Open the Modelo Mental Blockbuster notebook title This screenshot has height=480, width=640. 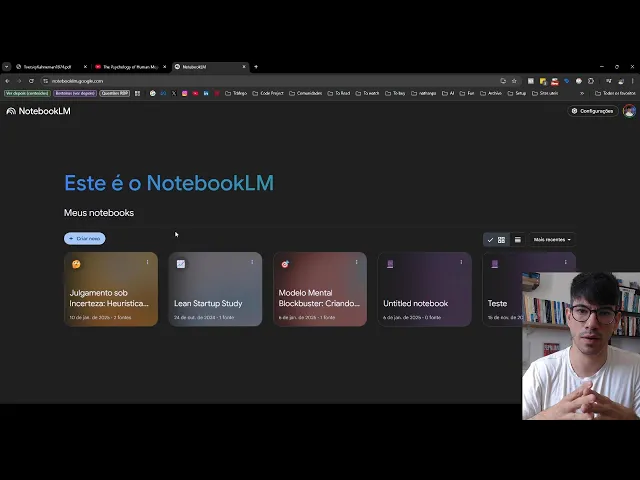click(x=319, y=298)
